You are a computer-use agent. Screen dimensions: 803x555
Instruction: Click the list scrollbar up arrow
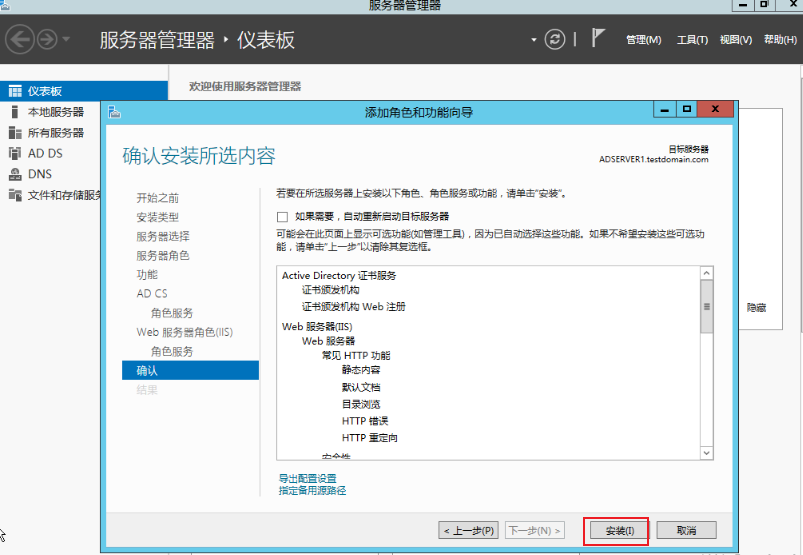707,273
